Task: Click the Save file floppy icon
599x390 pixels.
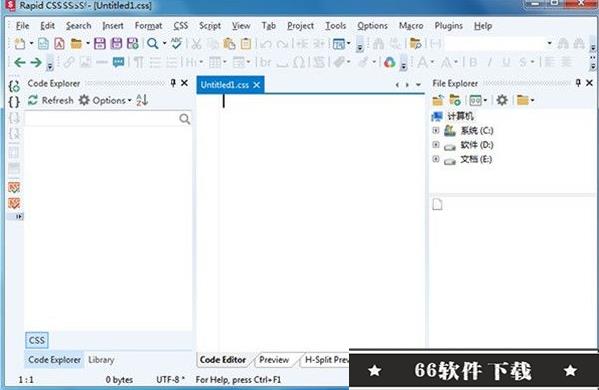Action: (x=100, y=44)
